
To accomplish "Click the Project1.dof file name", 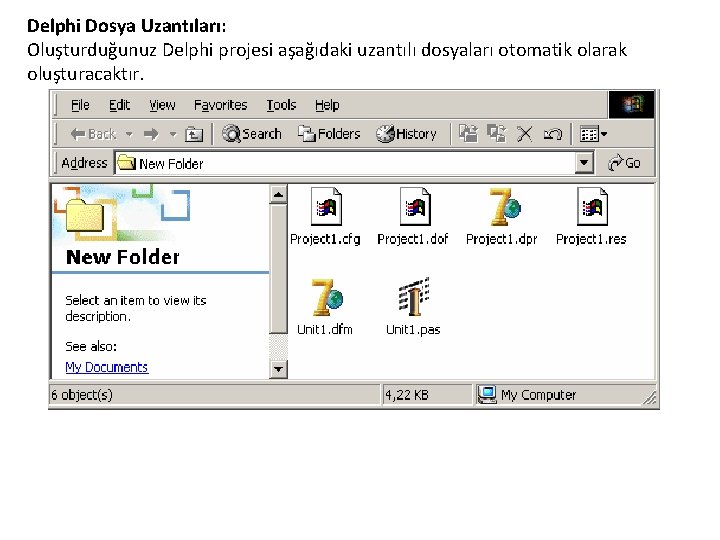I will 412,239.
